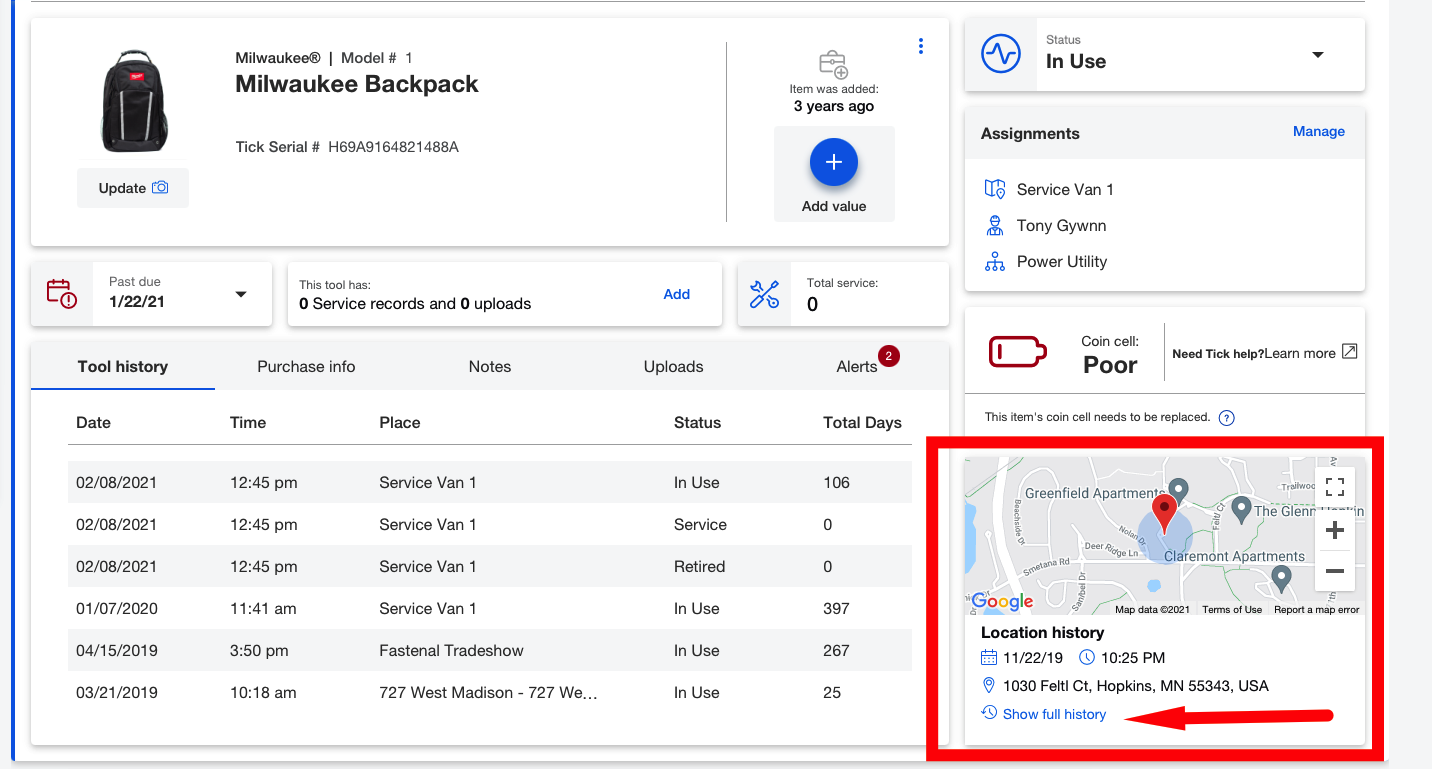
Task: Click the Milwaukee Backpack title
Action: pyautogui.click(x=357, y=84)
